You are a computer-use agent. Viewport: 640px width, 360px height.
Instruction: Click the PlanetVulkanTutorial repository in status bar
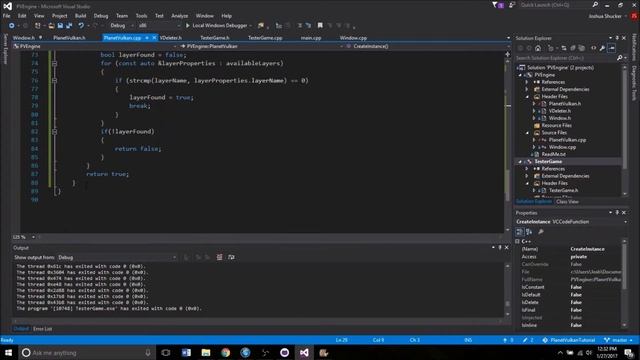(x=569, y=340)
